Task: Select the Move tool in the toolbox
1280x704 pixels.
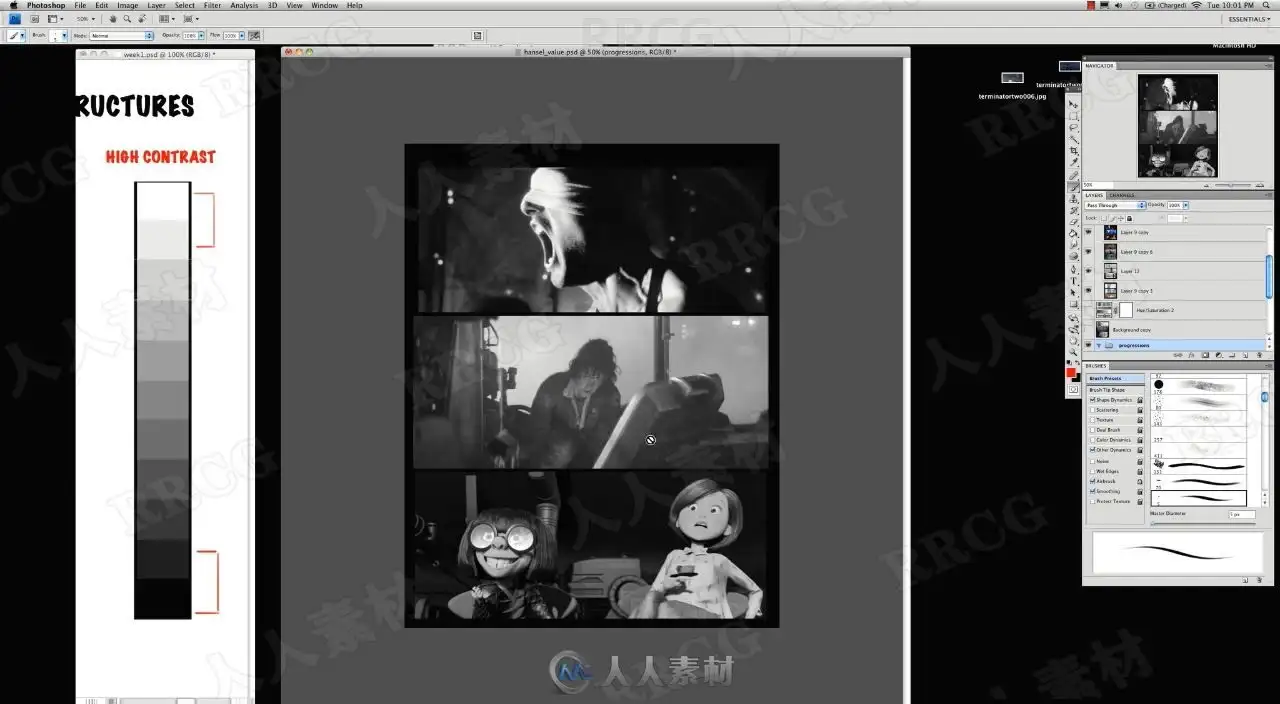Action: click(x=1074, y=104)
